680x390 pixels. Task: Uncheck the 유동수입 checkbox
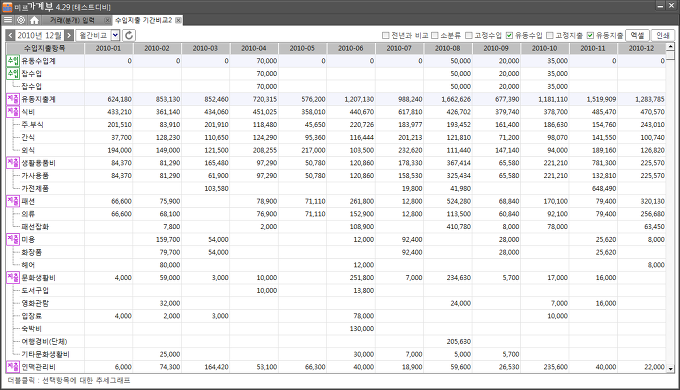(509, 35)
